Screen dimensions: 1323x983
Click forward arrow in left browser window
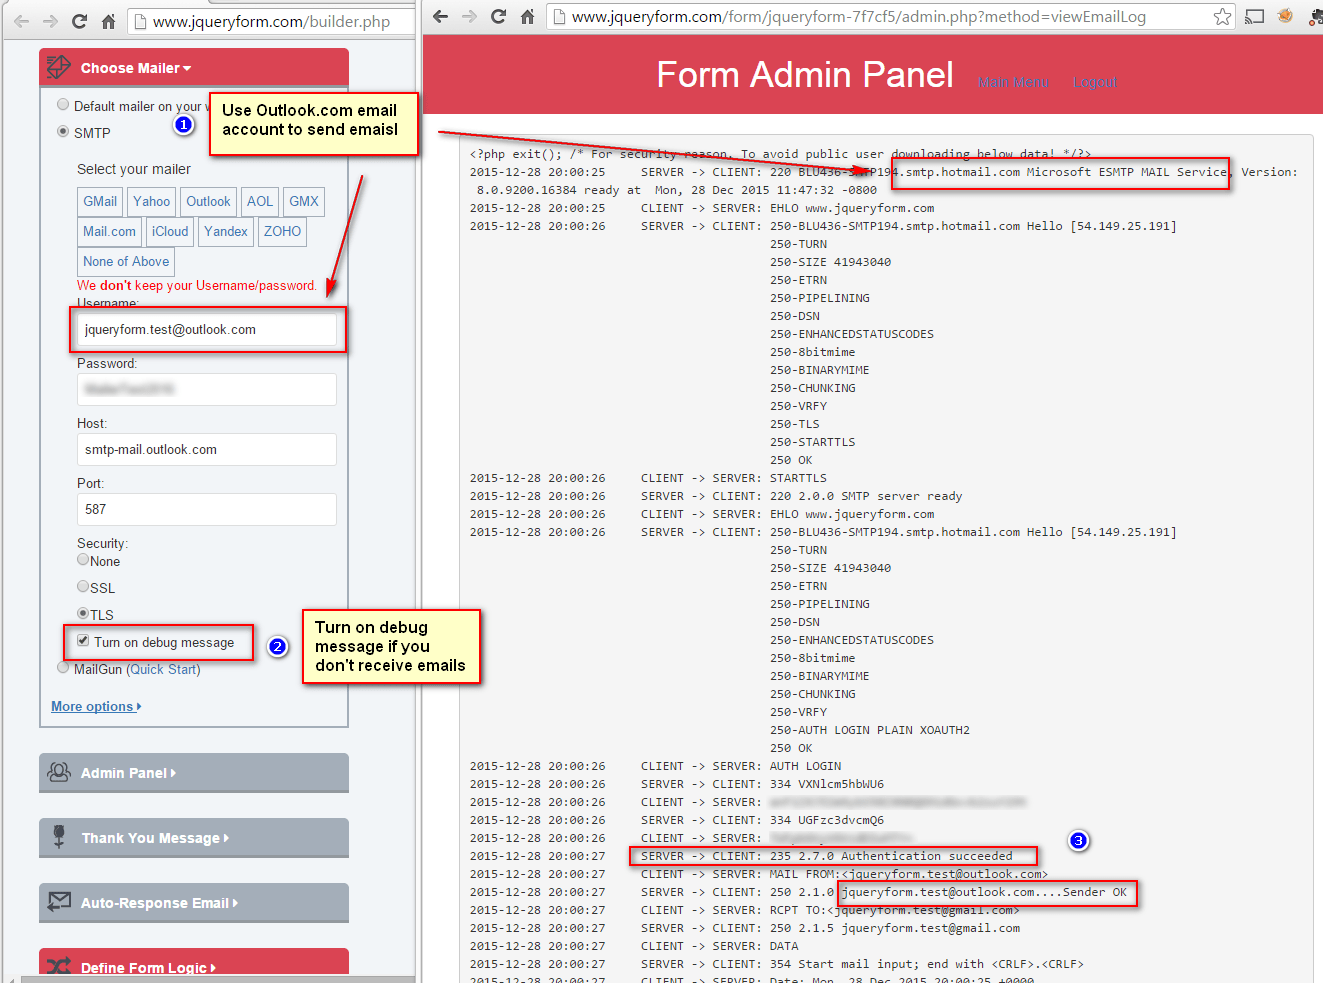(x=50, y=21)
